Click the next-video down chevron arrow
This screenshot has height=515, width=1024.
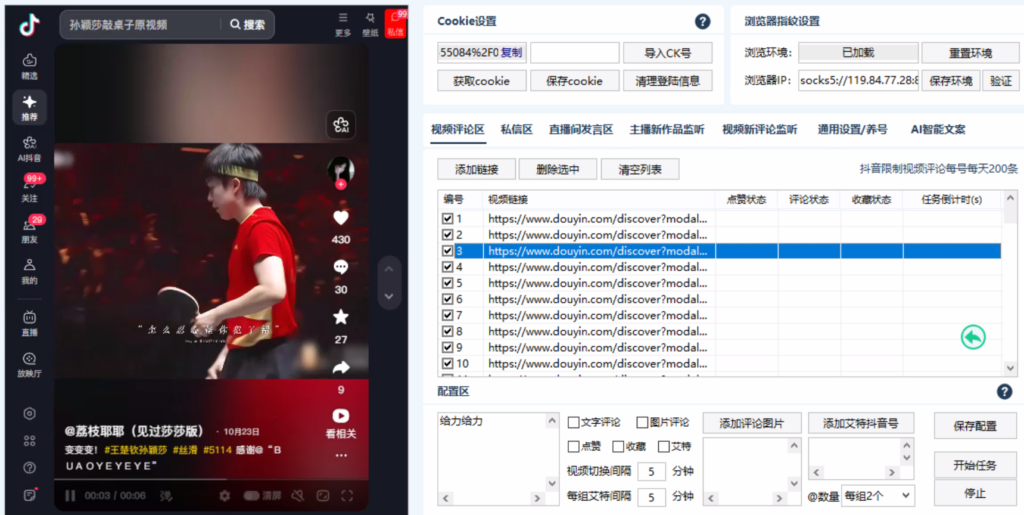[x=390, y=298]
